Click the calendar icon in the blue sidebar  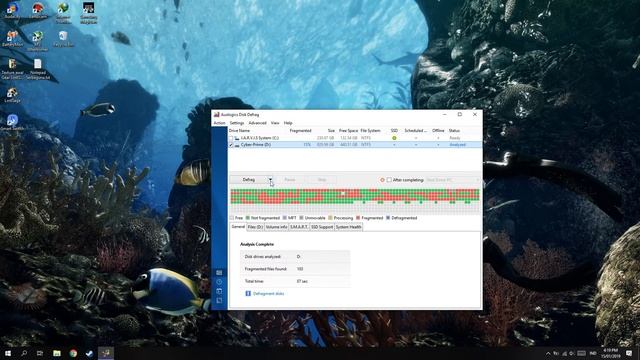pos(219,291)
